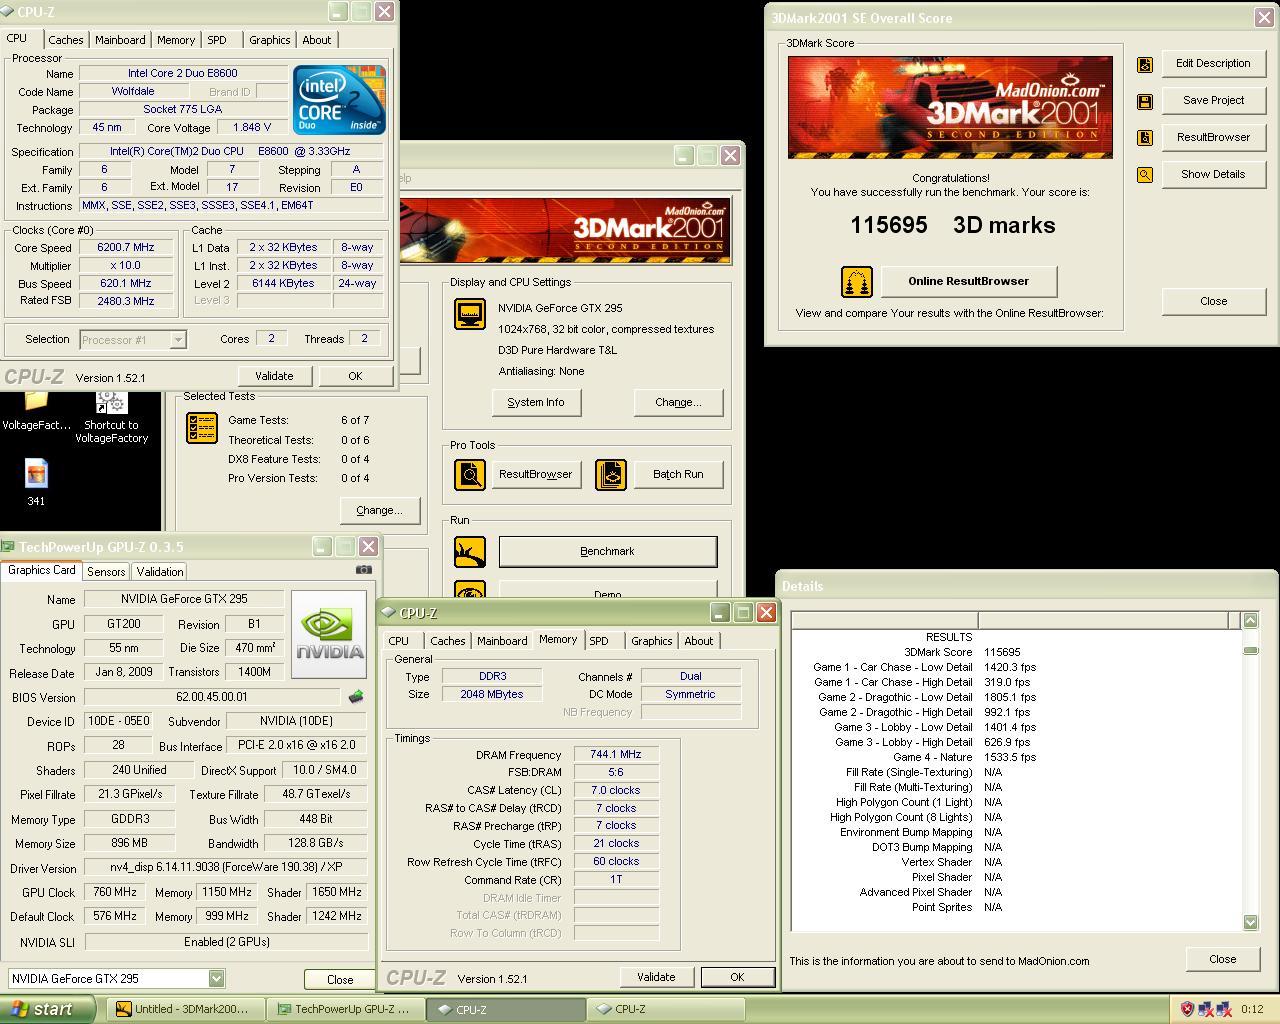Image resolution: width=1280 pixels, height=1024 pixels.
Task: Click the GPU-Z camera screenshot icon
Action: pos(364,570)
